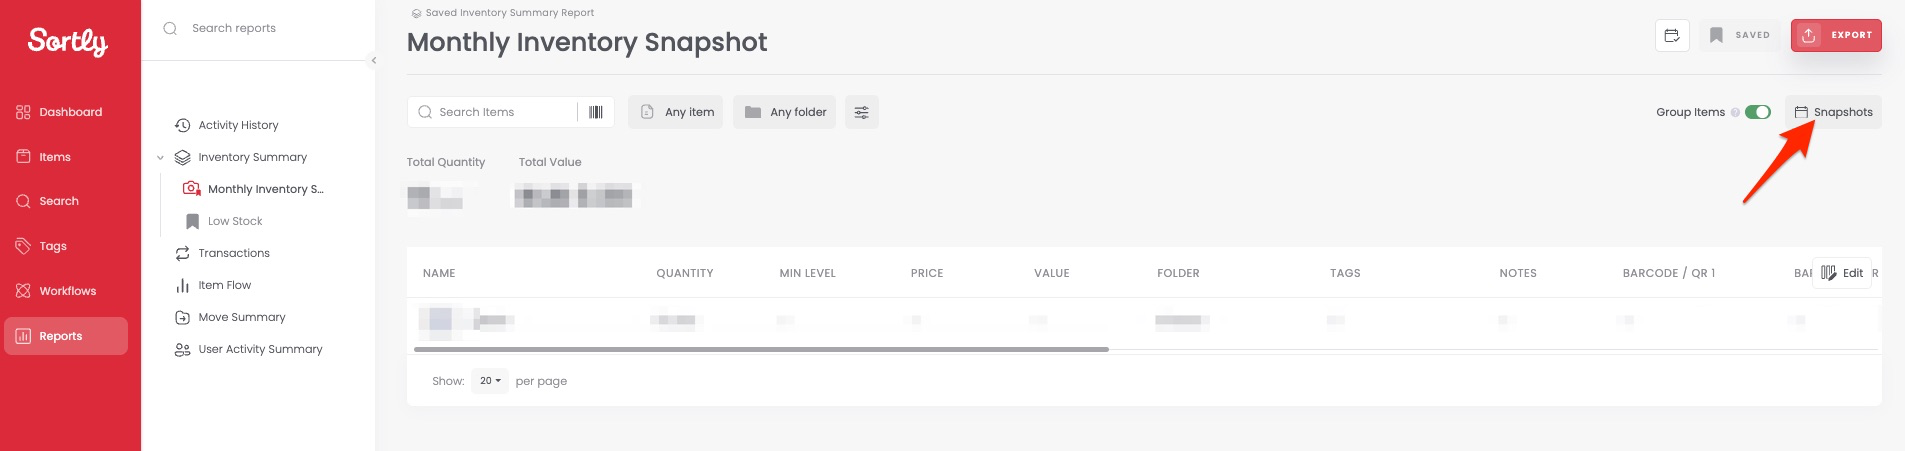Open the Snapshots button

[1833, 112]
